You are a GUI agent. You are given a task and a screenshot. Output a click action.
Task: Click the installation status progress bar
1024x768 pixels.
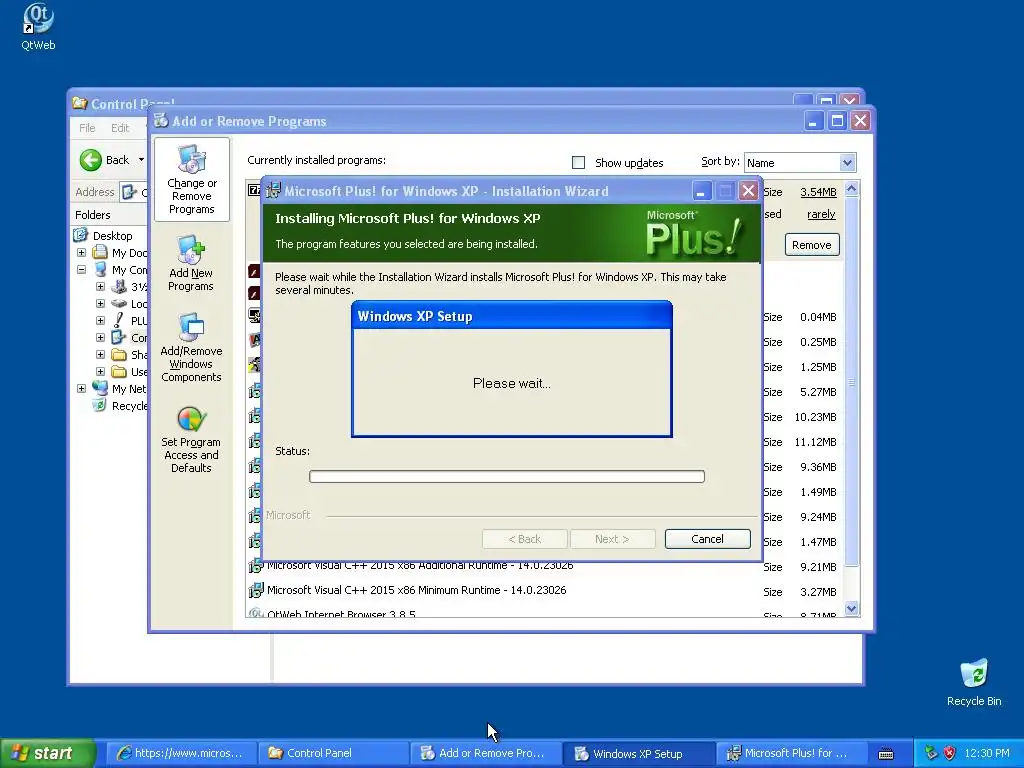tap(507, 476)
